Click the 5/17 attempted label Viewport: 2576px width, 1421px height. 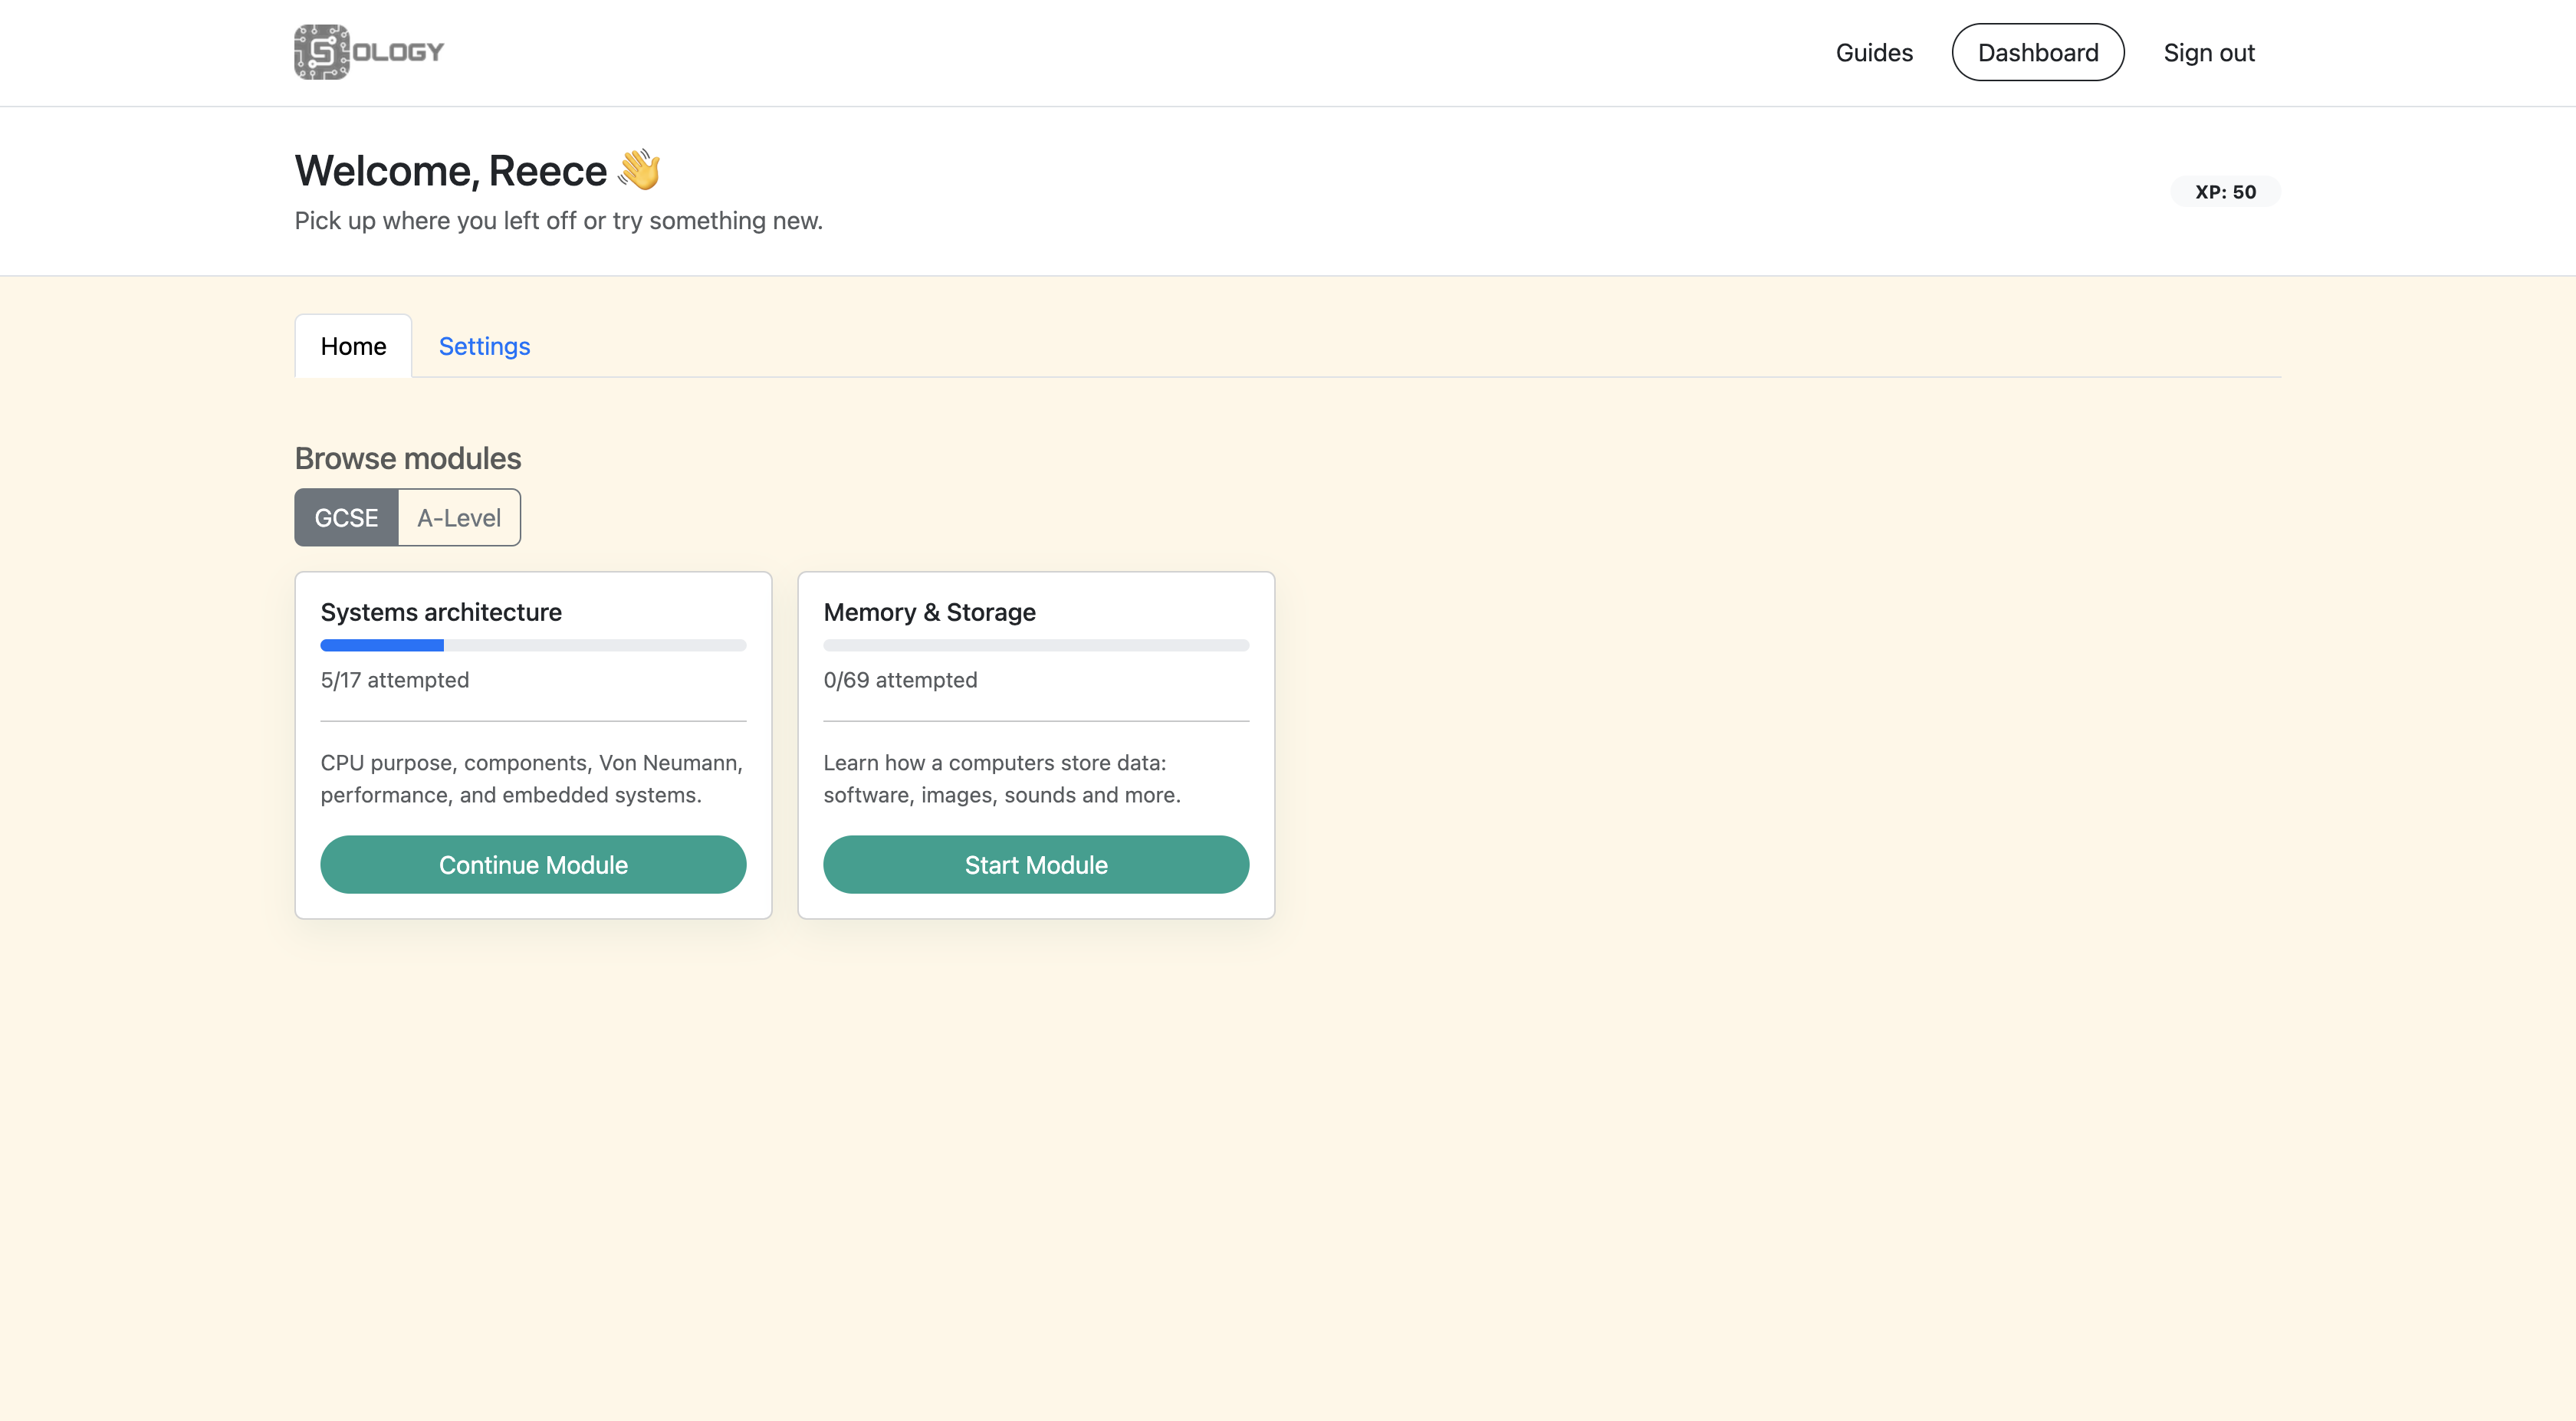(394, 680)
